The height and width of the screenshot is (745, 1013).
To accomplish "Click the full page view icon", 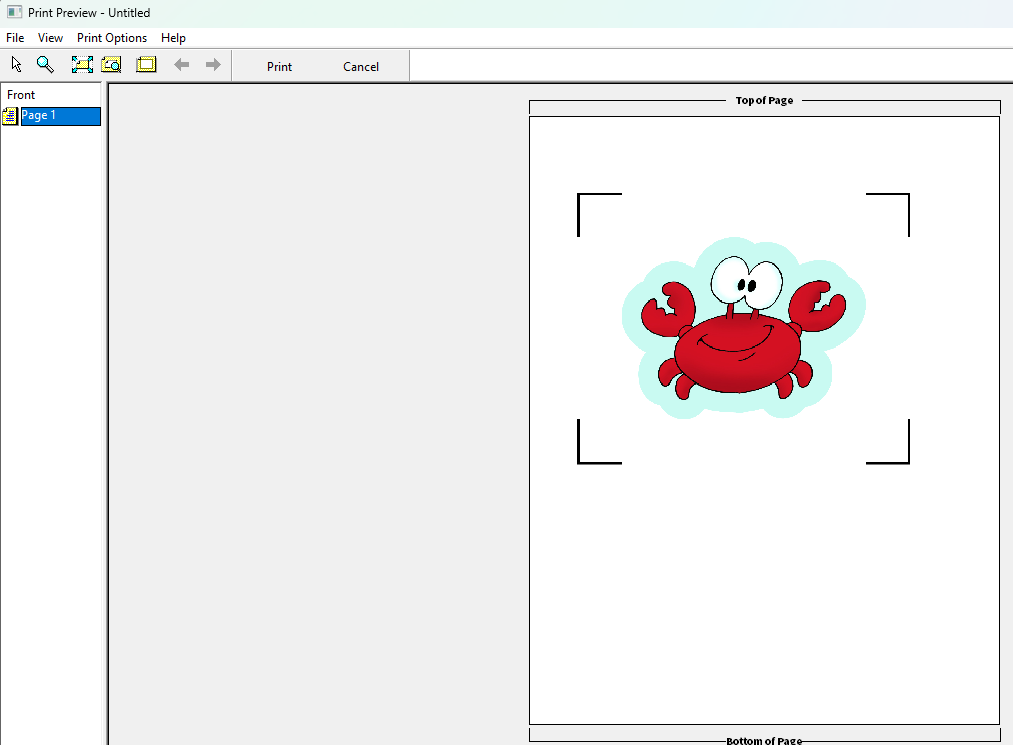I will pyautogui.click(x=146, y=65).
